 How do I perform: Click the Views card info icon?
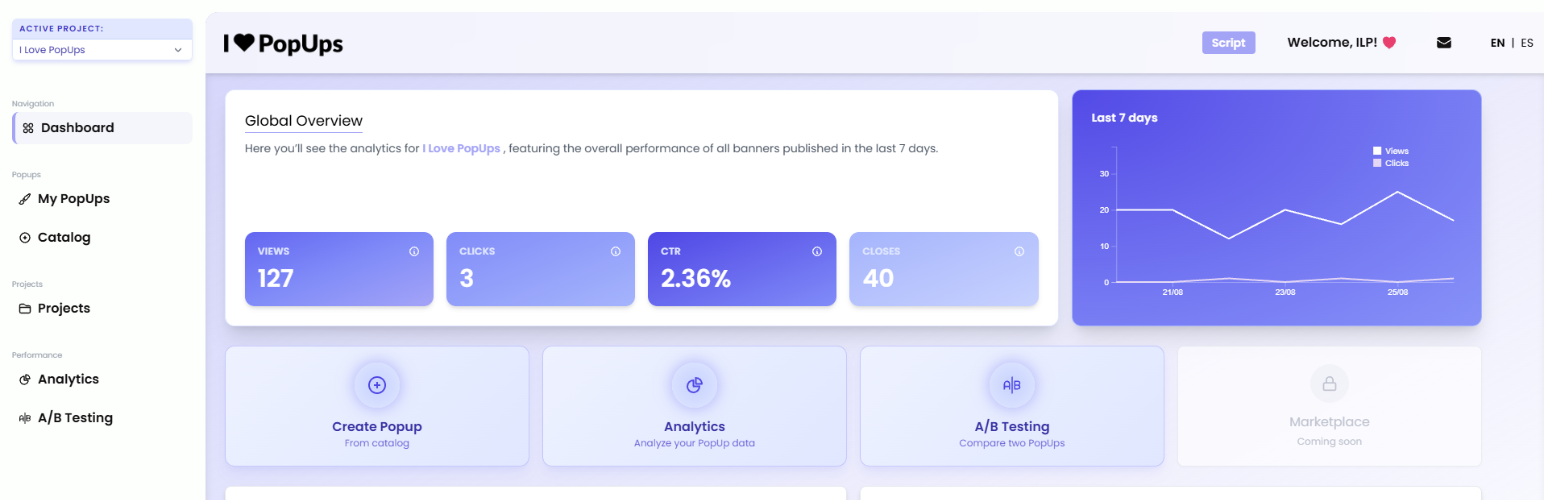tap(414, 252)
